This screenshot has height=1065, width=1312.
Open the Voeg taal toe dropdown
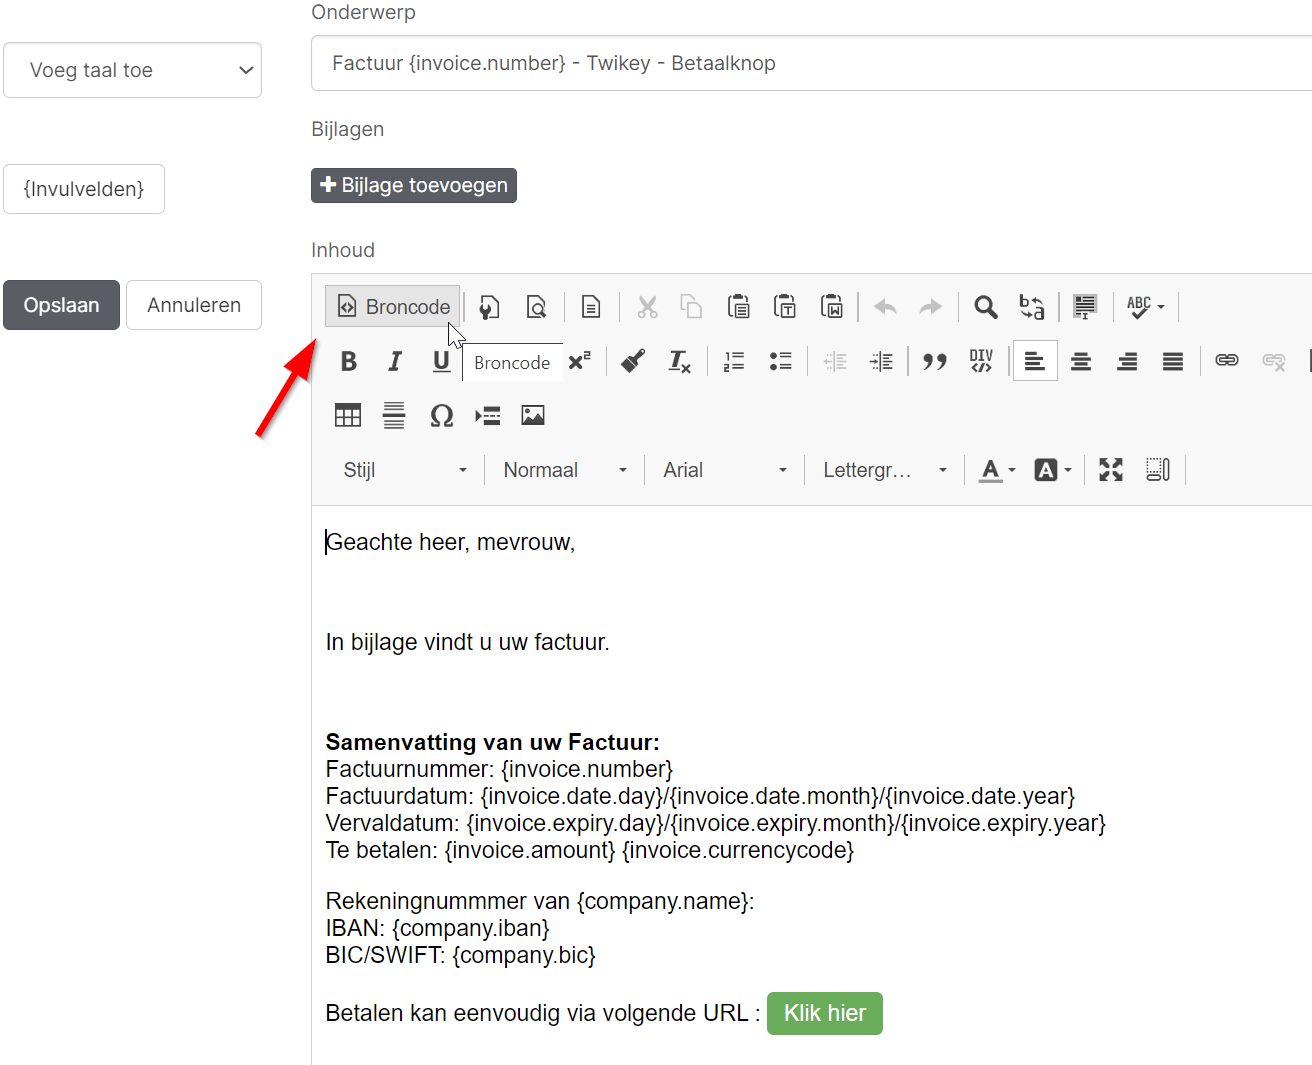[132, 70]
